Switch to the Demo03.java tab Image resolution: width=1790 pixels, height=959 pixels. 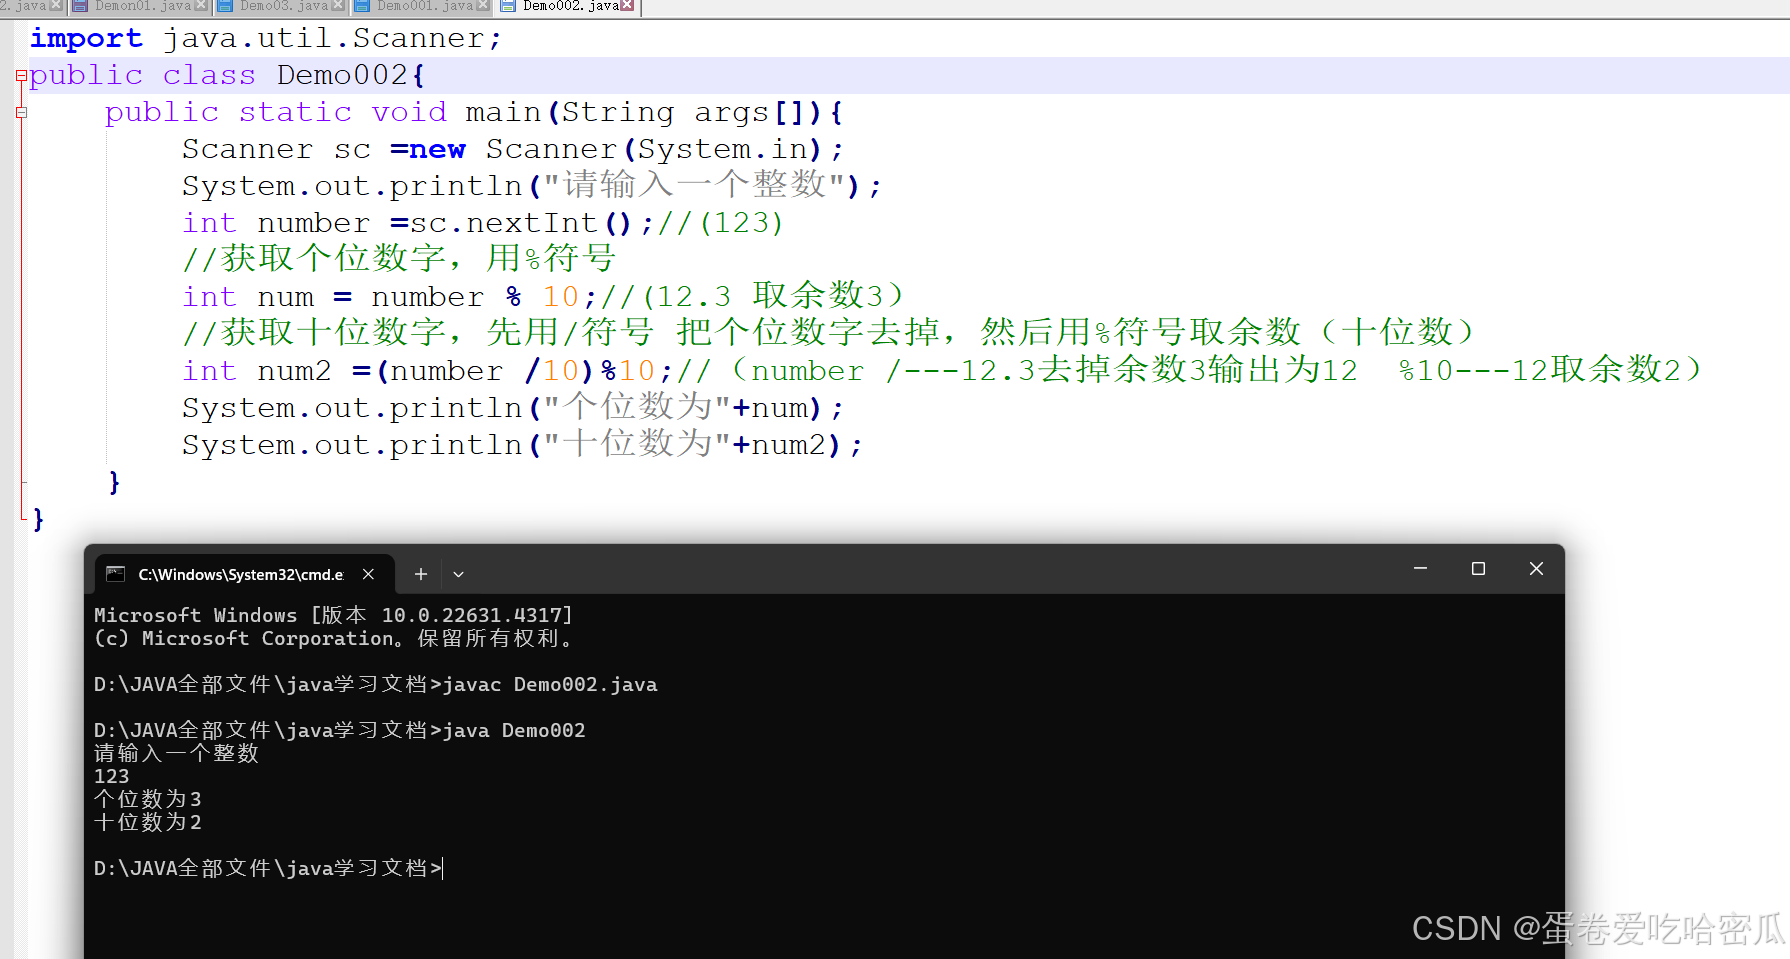coord(282,6)
